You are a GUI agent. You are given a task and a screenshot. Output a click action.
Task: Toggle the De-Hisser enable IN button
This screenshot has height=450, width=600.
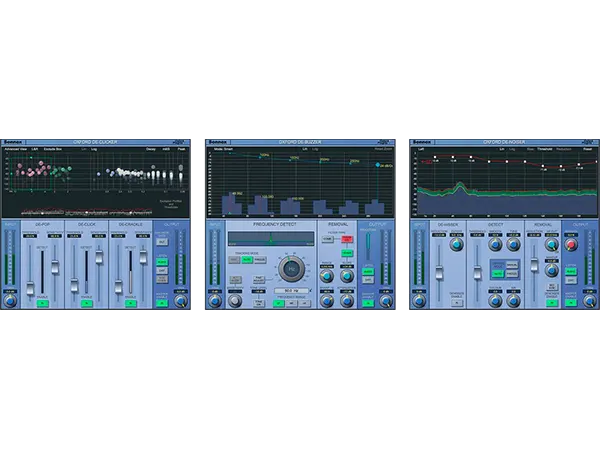456,303
